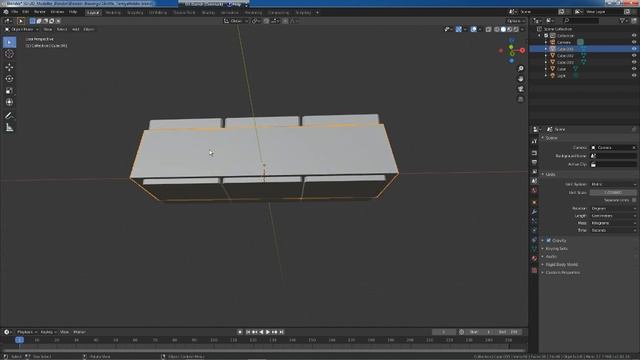The height and width of the screenshot is (360, 640).
Task: Snap view to the red X axis
Action: [x=522, y=50]
